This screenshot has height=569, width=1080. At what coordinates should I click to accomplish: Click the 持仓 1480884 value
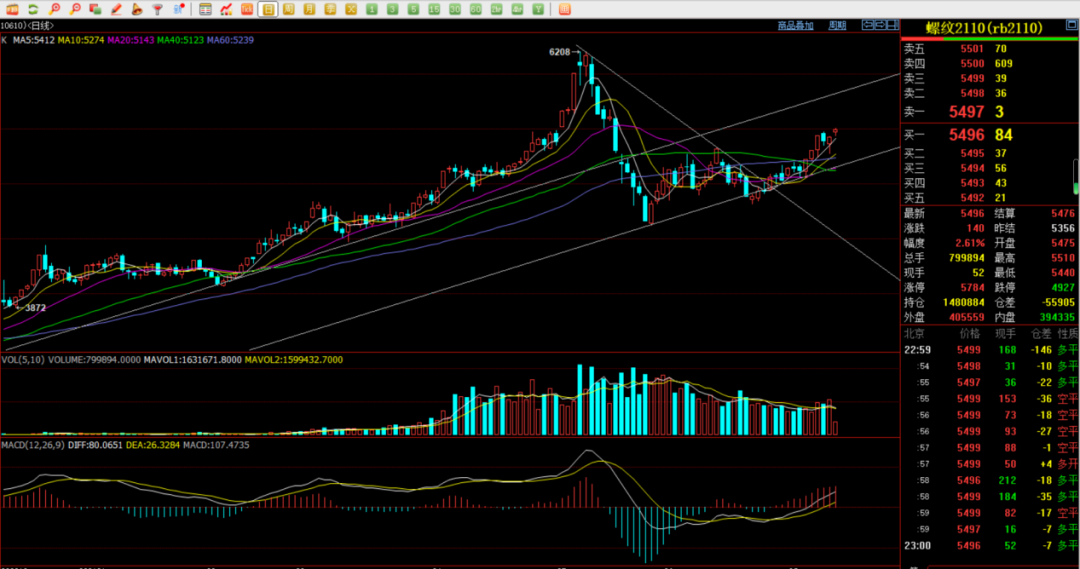(x=964, y=302)
